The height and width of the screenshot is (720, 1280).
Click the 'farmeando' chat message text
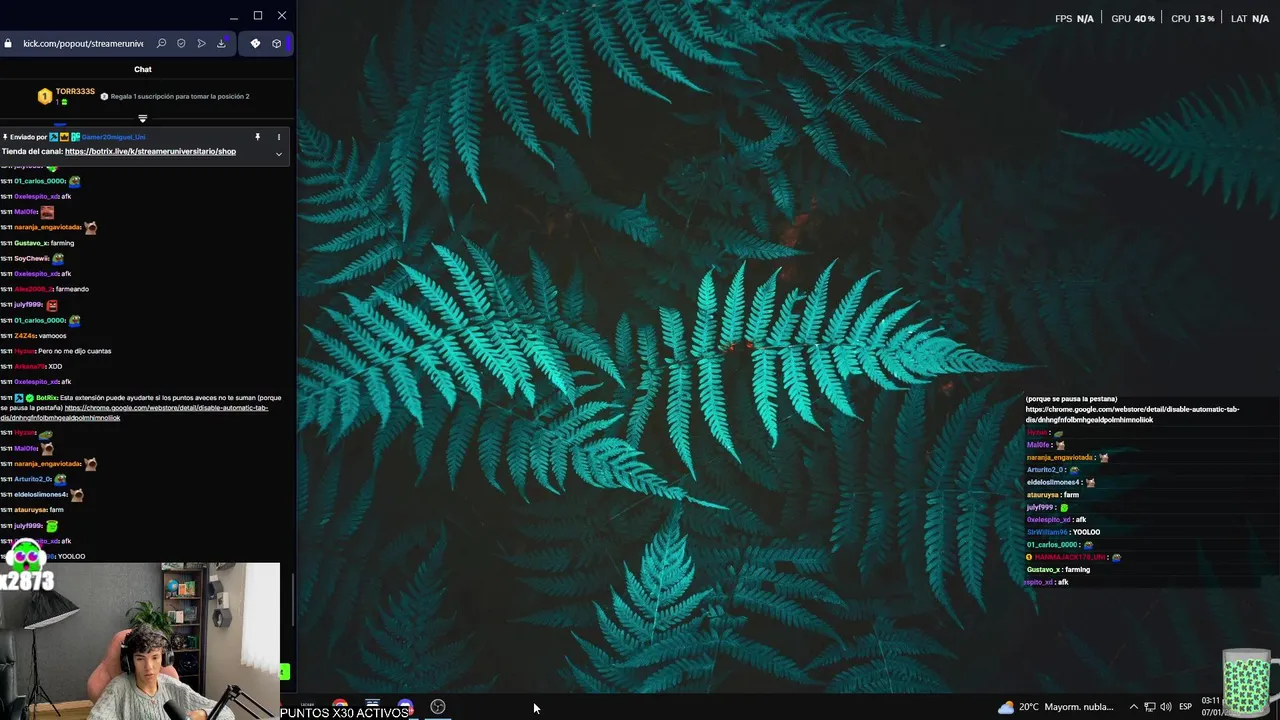pos(72,289)
